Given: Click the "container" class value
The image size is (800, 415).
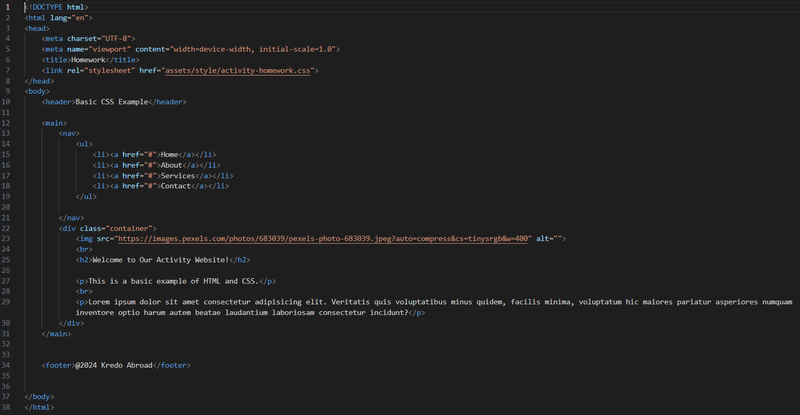Looking at the screenshot, I should tap(129, 228).
